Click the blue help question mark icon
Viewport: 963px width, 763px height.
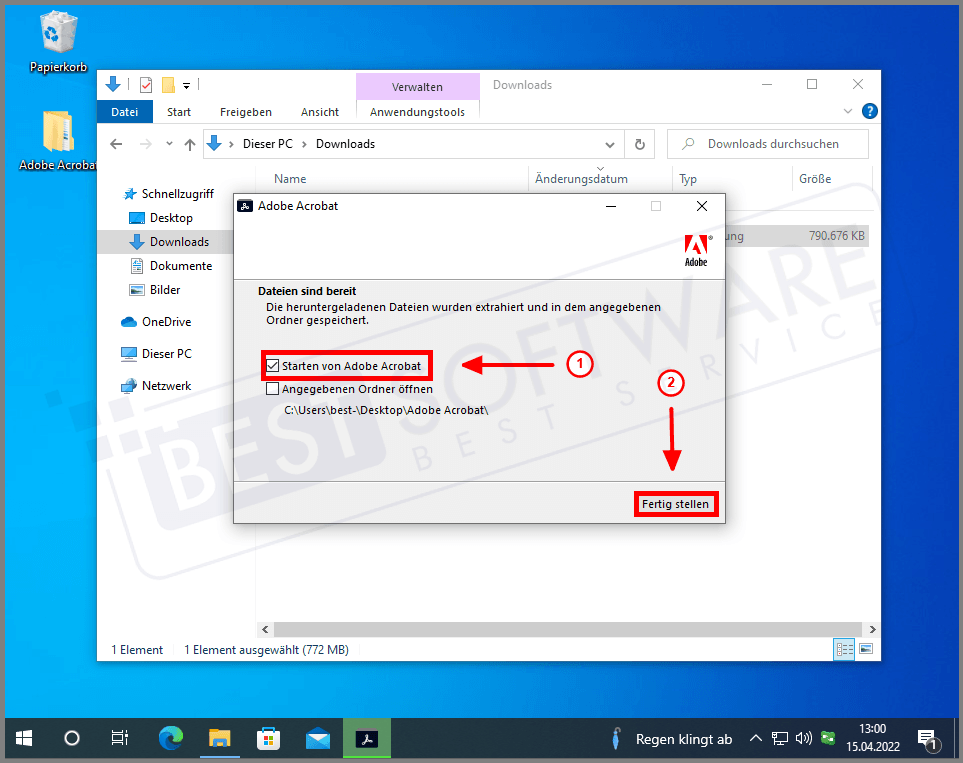[x=870, y=111]
